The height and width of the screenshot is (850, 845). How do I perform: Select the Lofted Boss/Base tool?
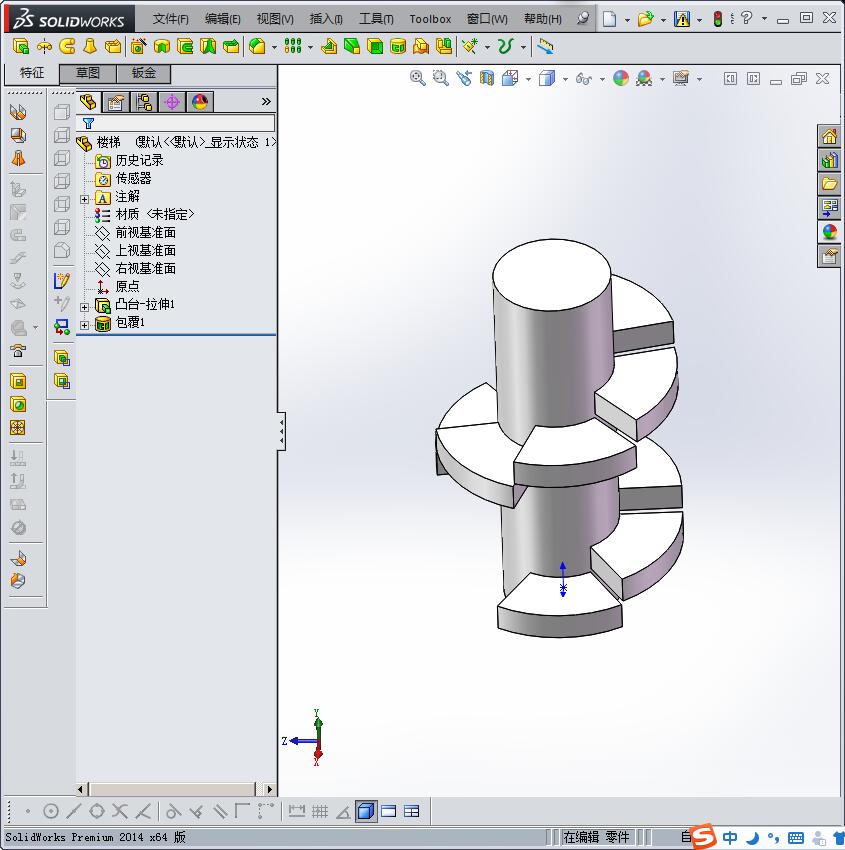(90, 47)
